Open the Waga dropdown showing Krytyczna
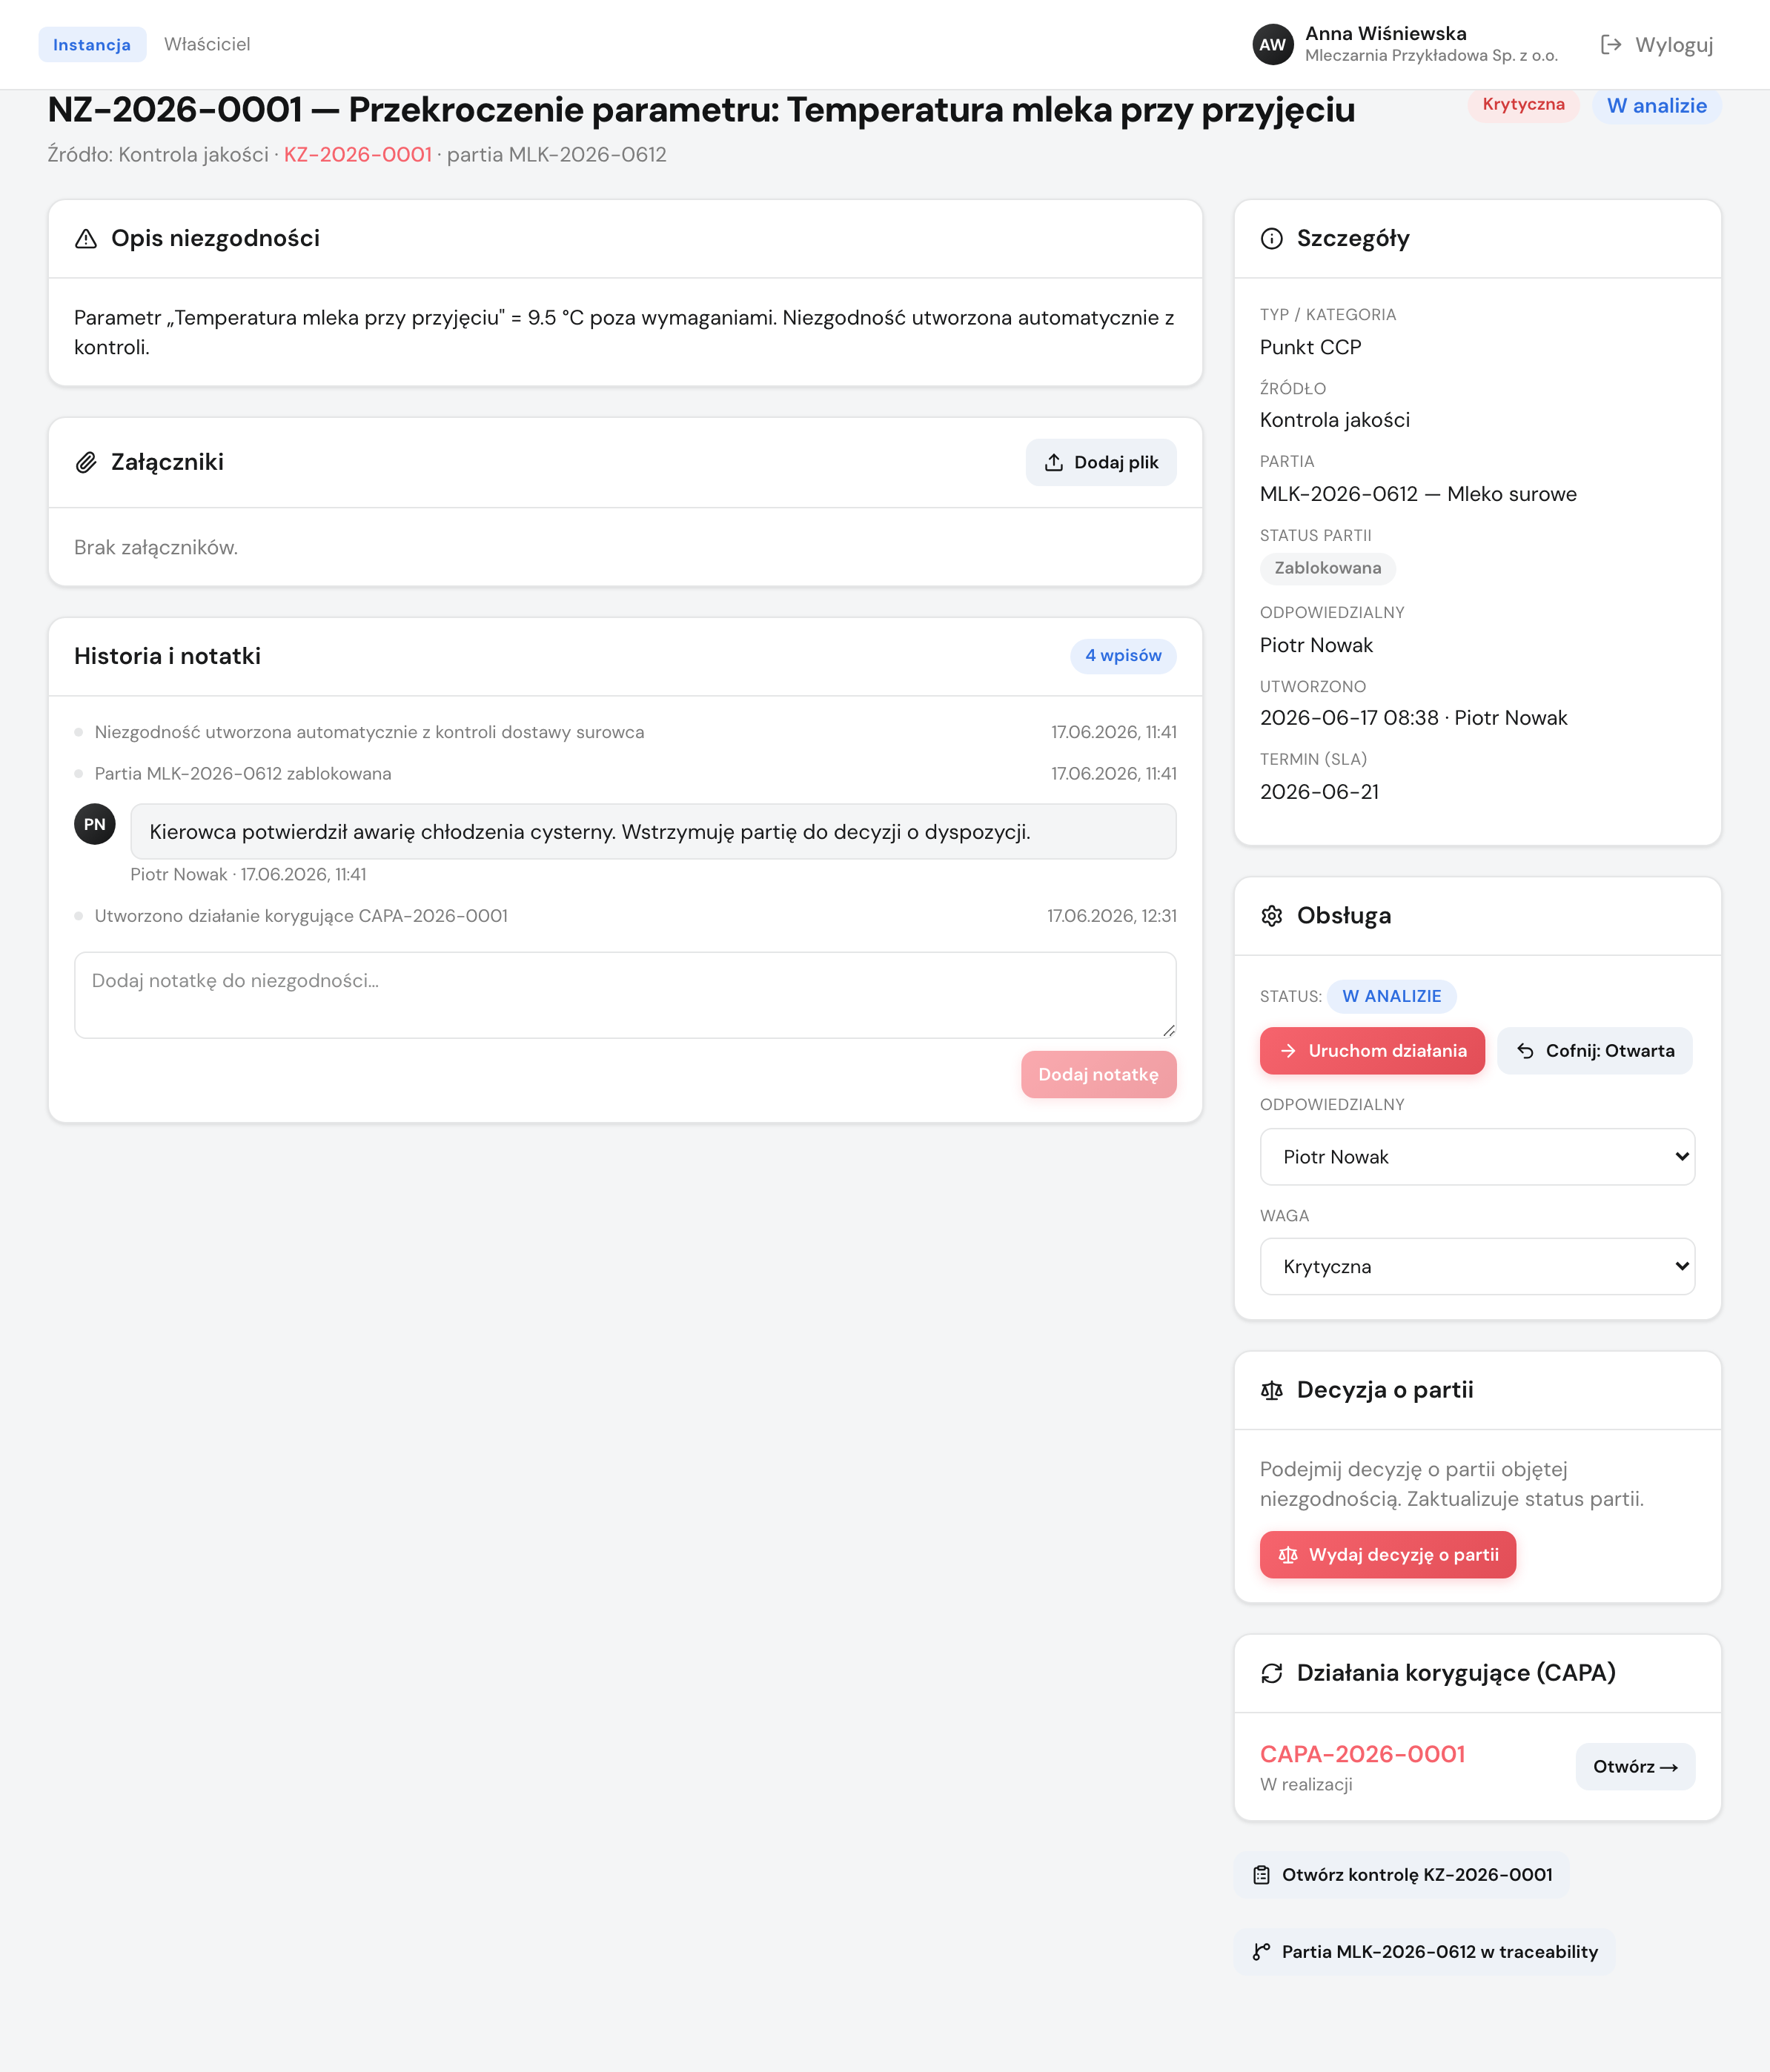1770x2072 pixels. (1477, 1266)
